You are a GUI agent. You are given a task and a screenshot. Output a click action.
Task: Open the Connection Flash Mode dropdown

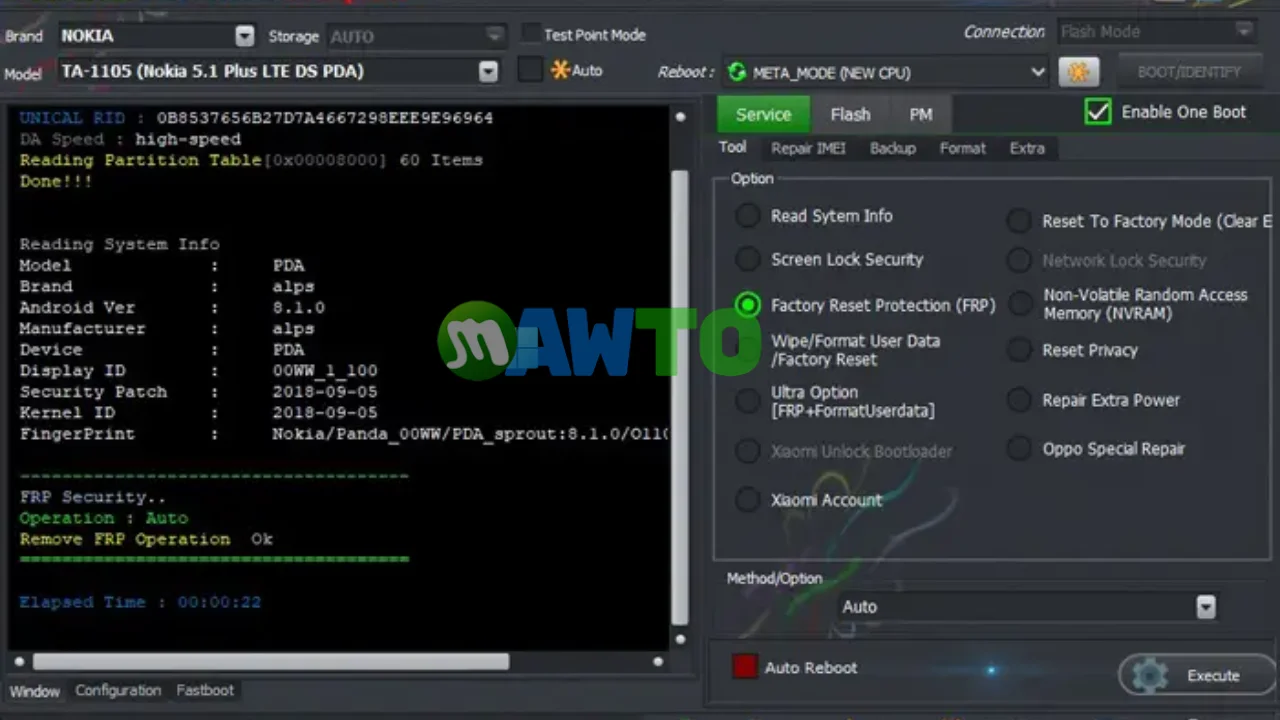[x=1243, y=31]
